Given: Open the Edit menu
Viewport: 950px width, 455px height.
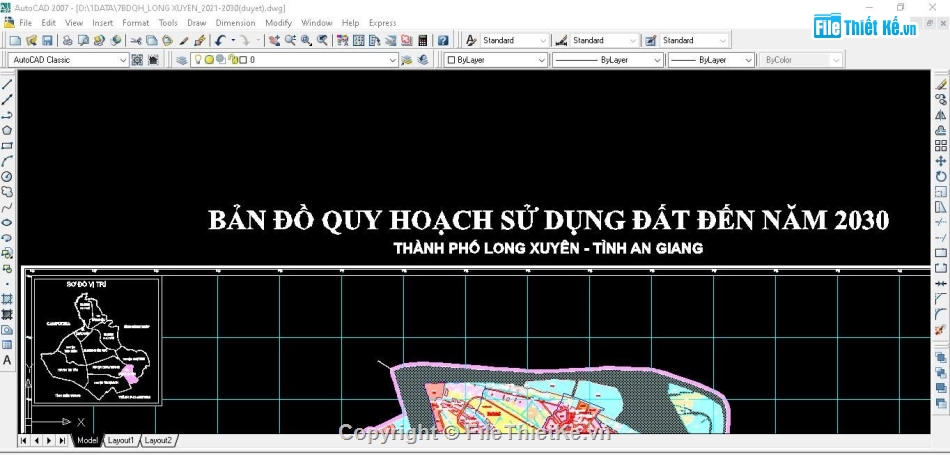Looking at the screenshot, I should pyautogui.click(x=48, y=23).
